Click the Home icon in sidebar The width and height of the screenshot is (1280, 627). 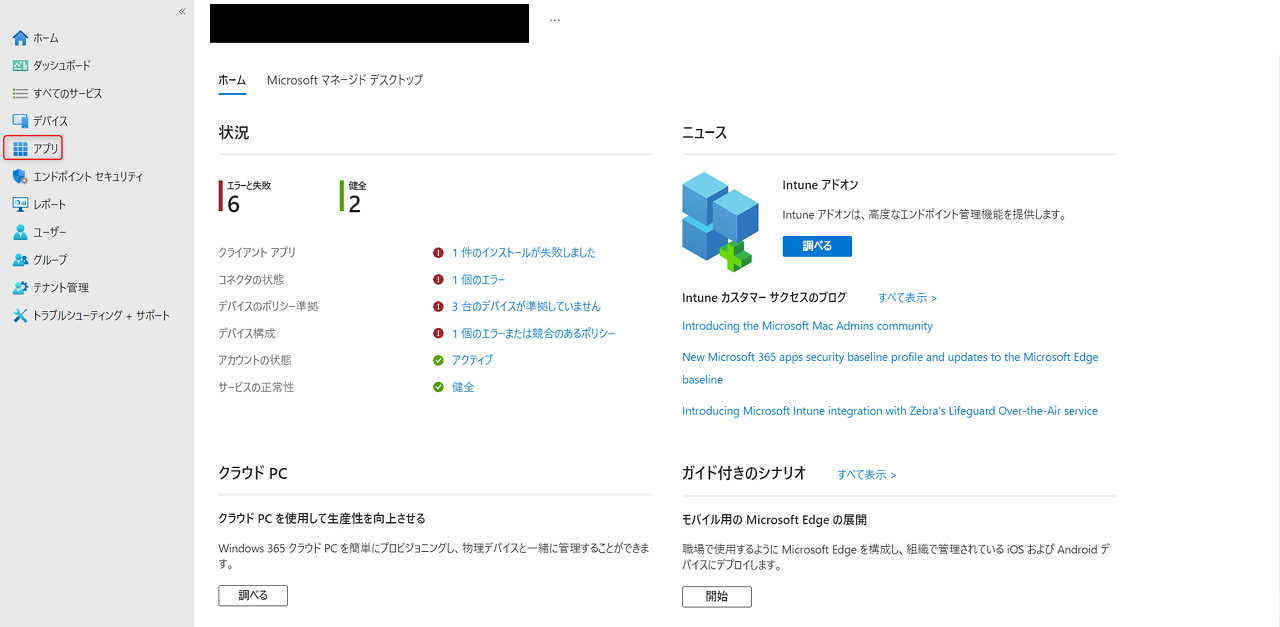pos(20,38)
